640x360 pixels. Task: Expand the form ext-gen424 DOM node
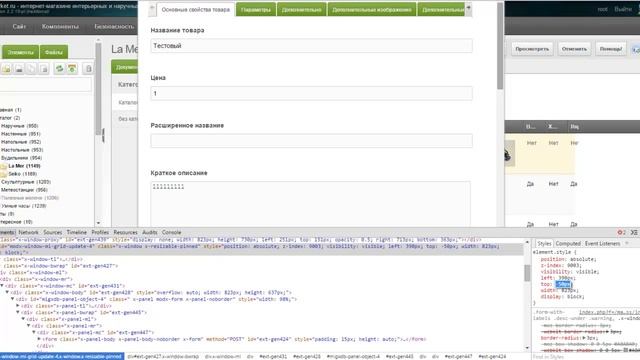(39, 339)
